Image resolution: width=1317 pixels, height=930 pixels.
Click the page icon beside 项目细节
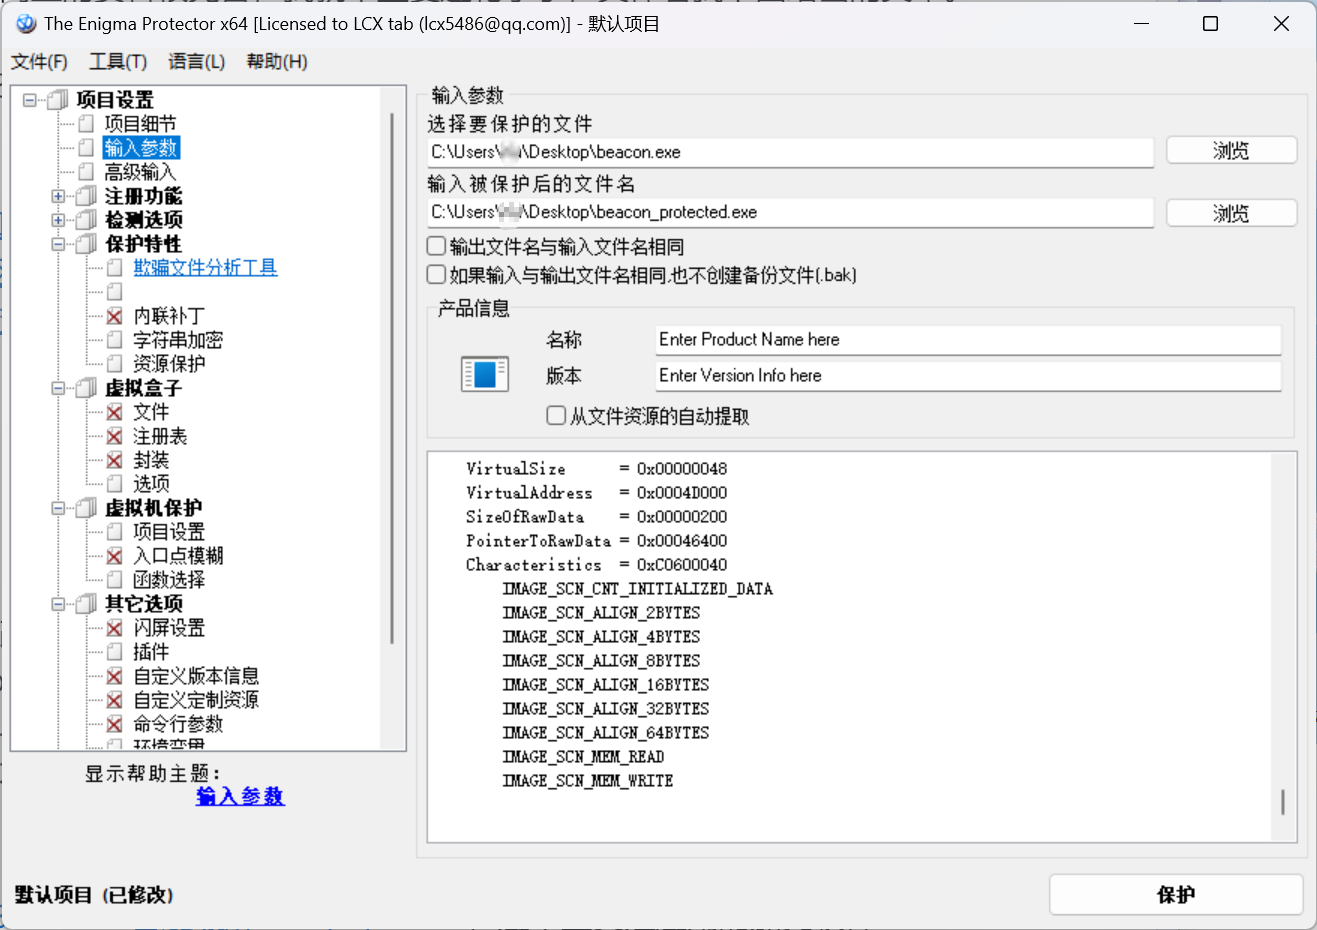[x=86, y=124]
